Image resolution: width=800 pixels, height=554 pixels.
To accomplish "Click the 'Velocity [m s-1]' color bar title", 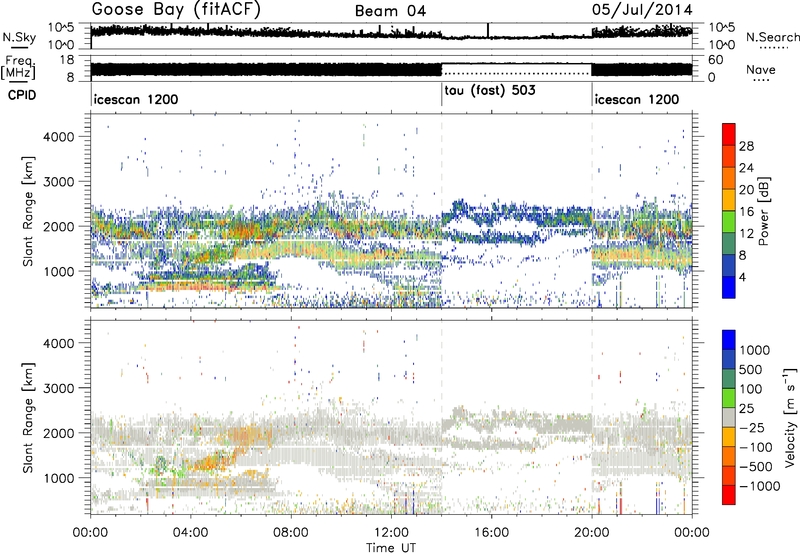I will click(790, 417).
